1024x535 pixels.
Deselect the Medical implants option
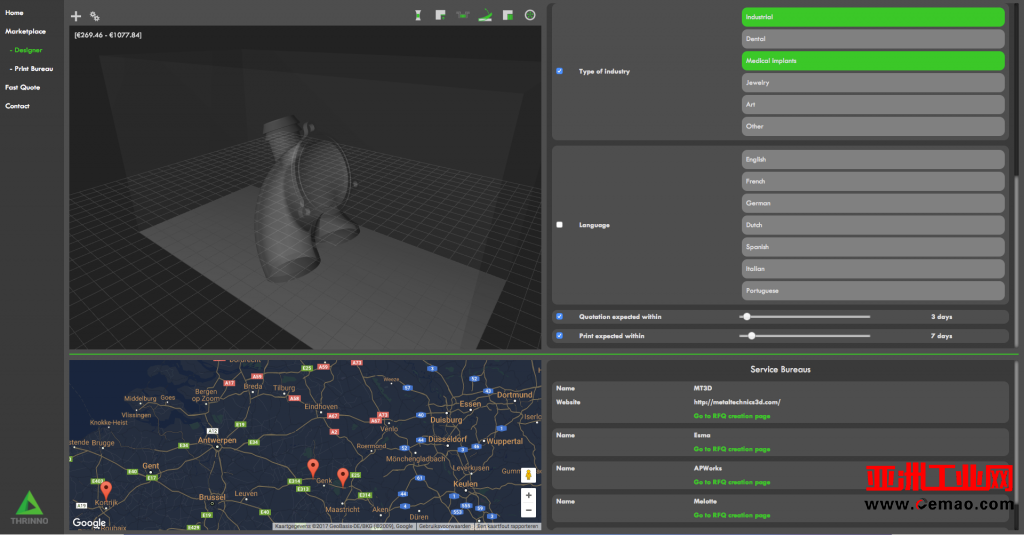(872, 61)
